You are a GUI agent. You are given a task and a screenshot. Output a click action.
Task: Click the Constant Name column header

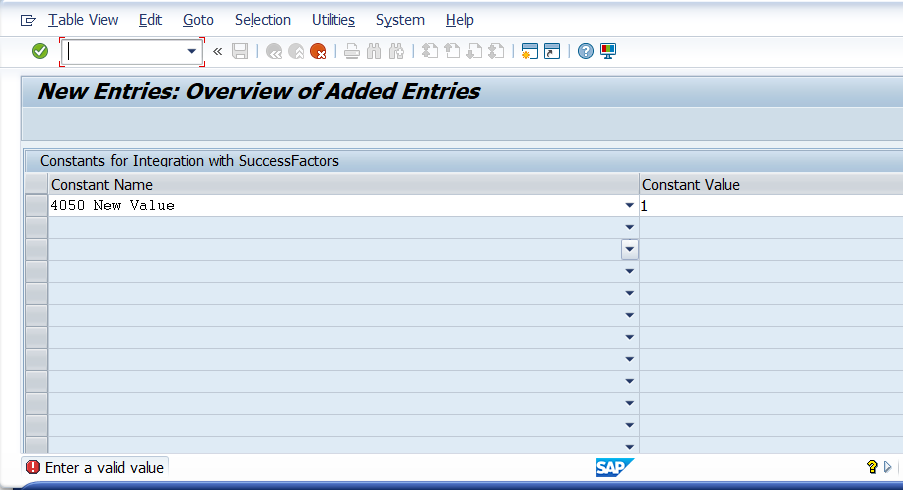click(x=344, y=184)
